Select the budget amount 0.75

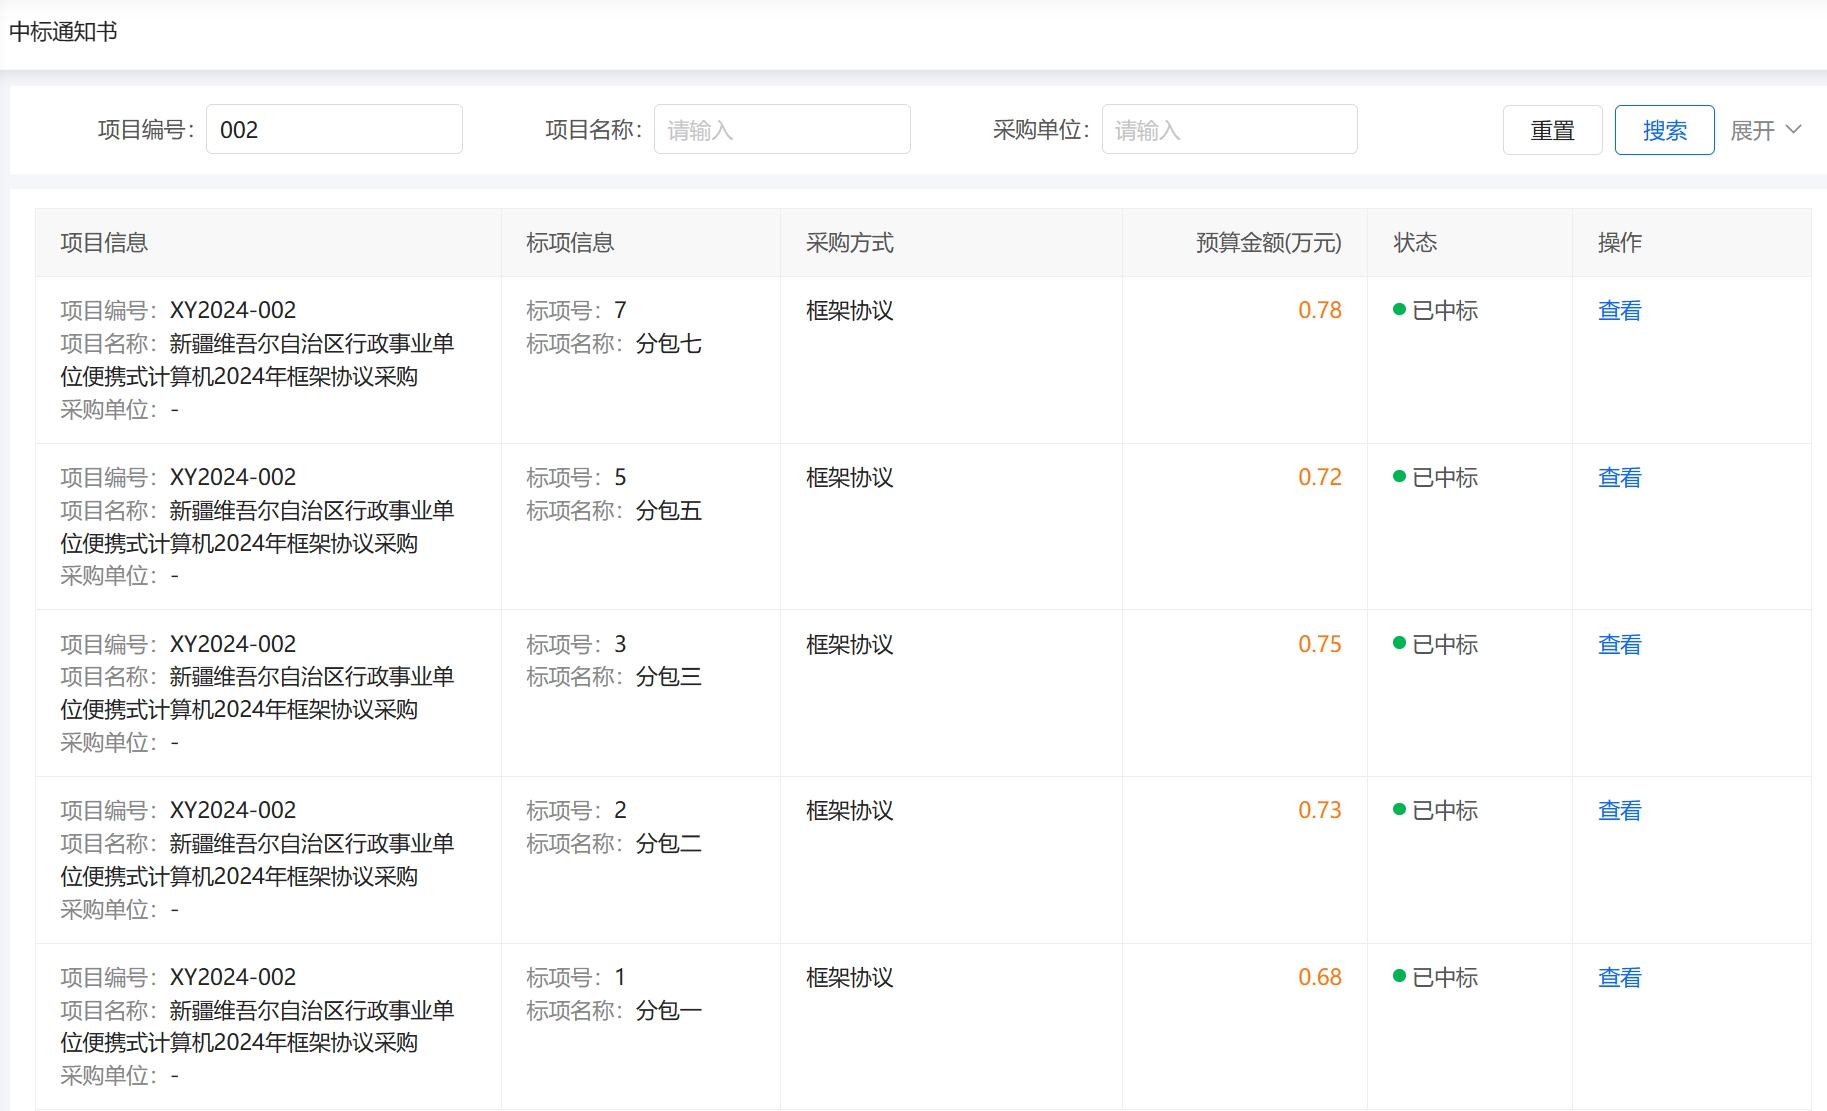1320,645
